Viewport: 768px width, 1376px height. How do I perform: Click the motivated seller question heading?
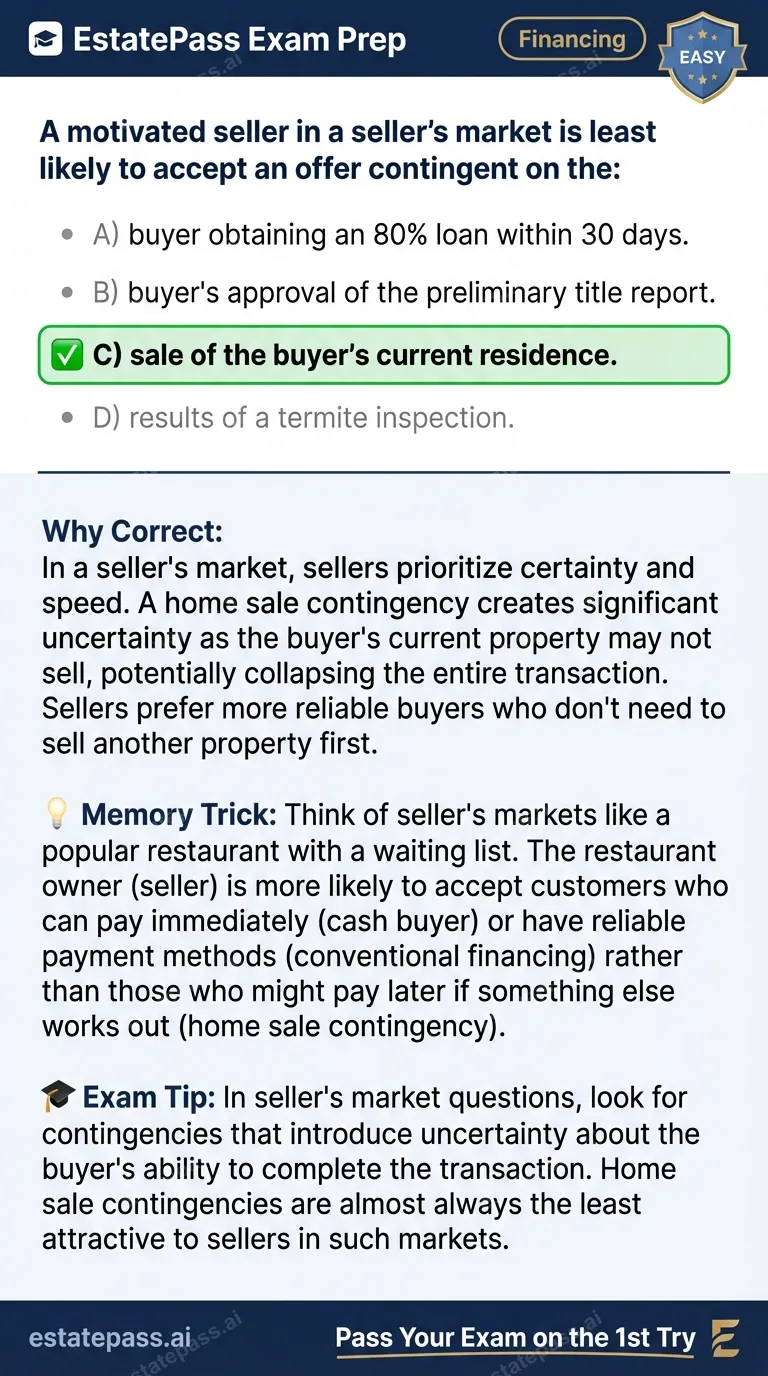point(347,150)
